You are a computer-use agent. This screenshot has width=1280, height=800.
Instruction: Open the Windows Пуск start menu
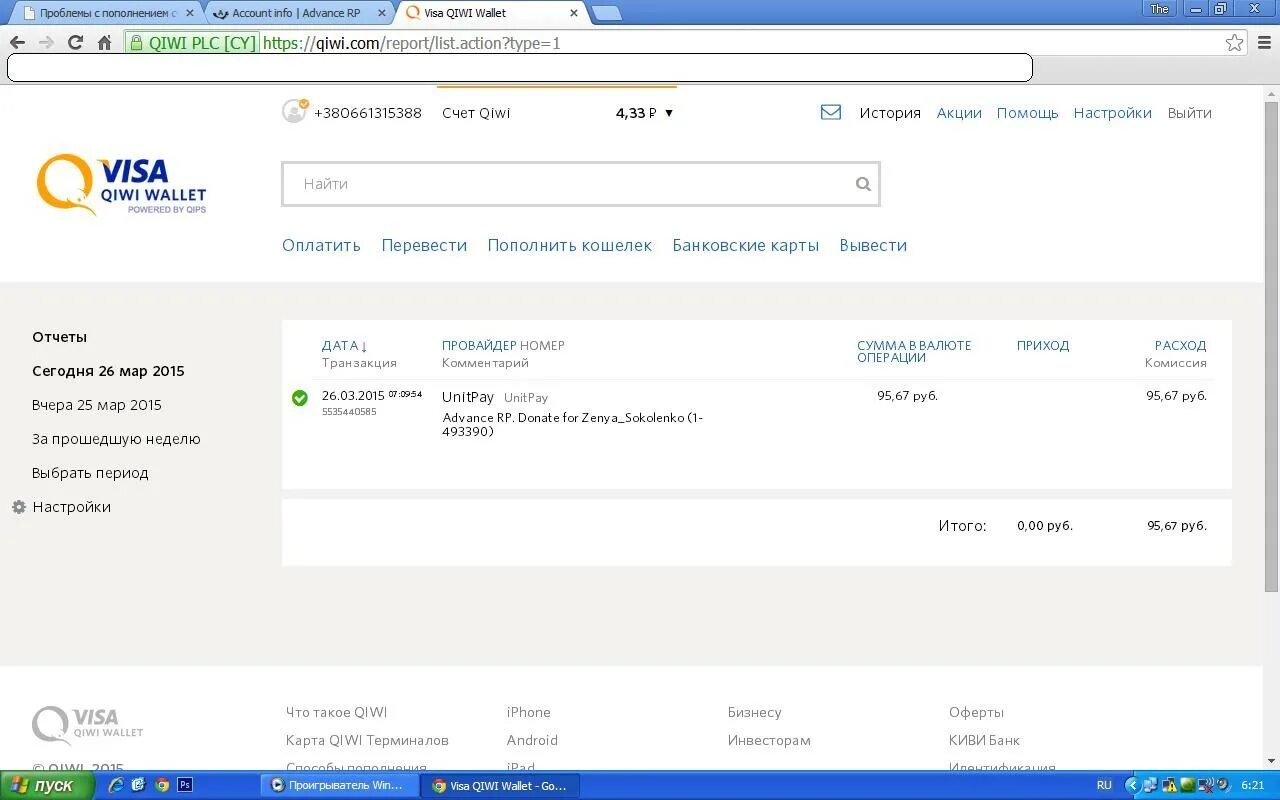(x=47, y=785)
